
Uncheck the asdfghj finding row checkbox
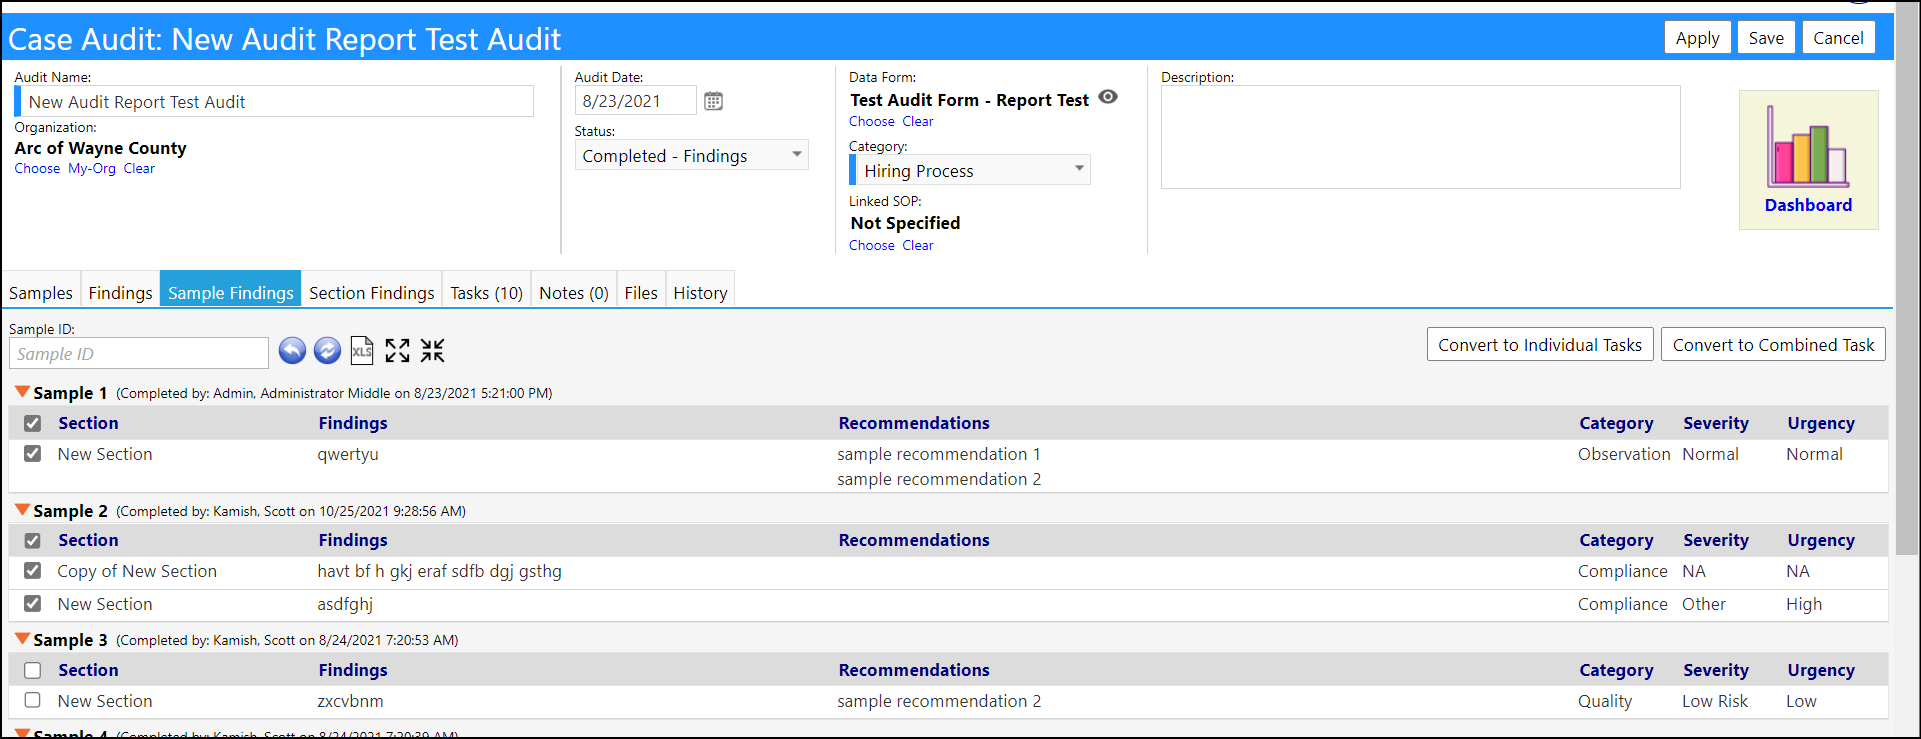pyautogui.click(x=33, y=604)
